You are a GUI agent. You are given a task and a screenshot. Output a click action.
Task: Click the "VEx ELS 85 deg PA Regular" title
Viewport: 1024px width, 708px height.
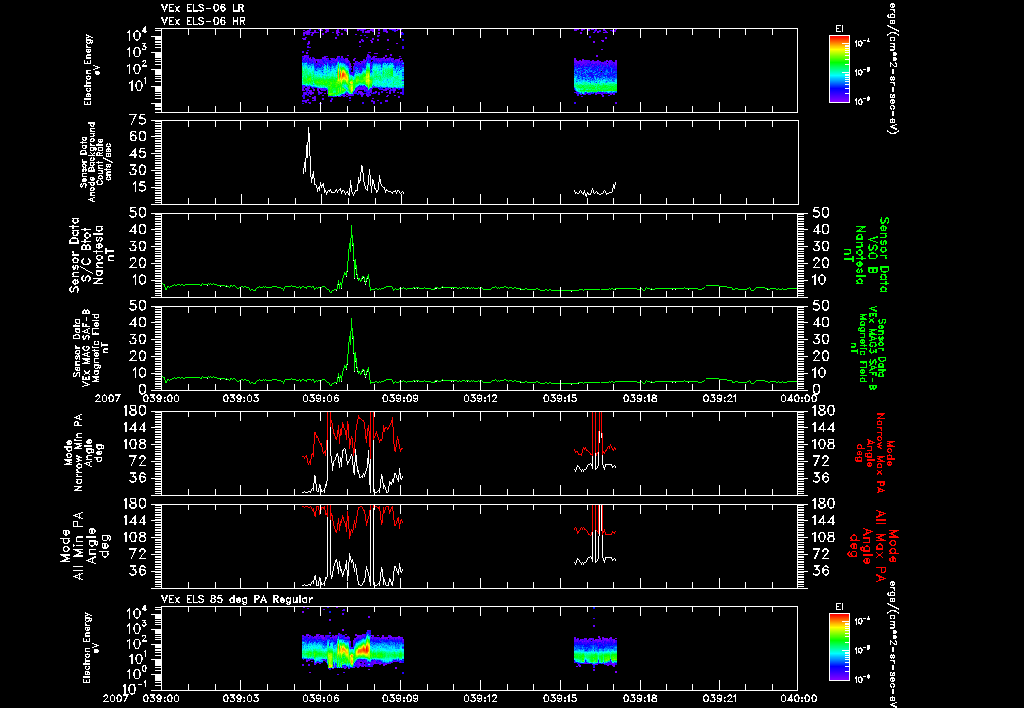(236, 599)
